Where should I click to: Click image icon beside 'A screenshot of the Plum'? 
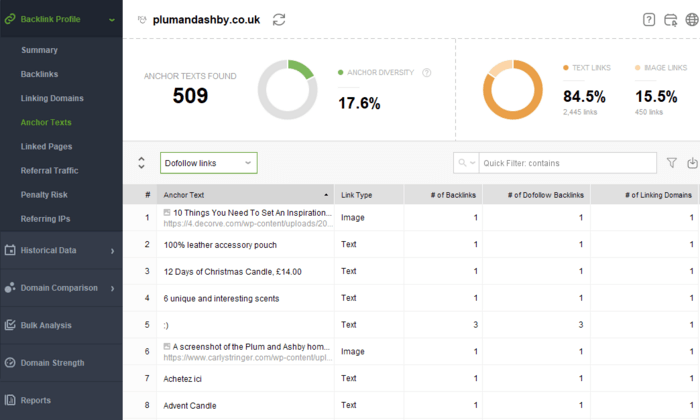click(167, 346)
